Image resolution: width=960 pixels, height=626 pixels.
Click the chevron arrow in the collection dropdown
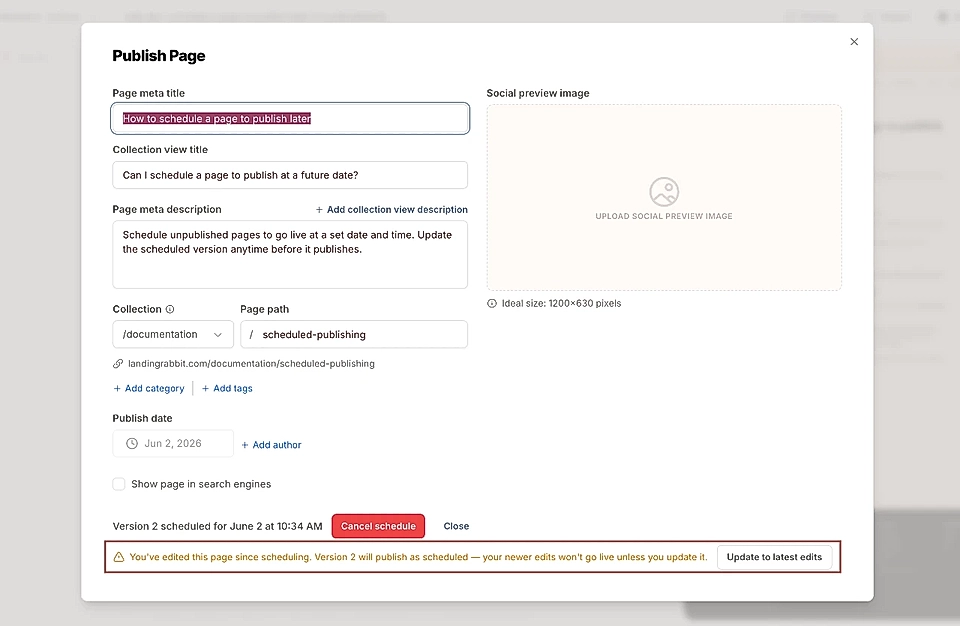(217, 334)
